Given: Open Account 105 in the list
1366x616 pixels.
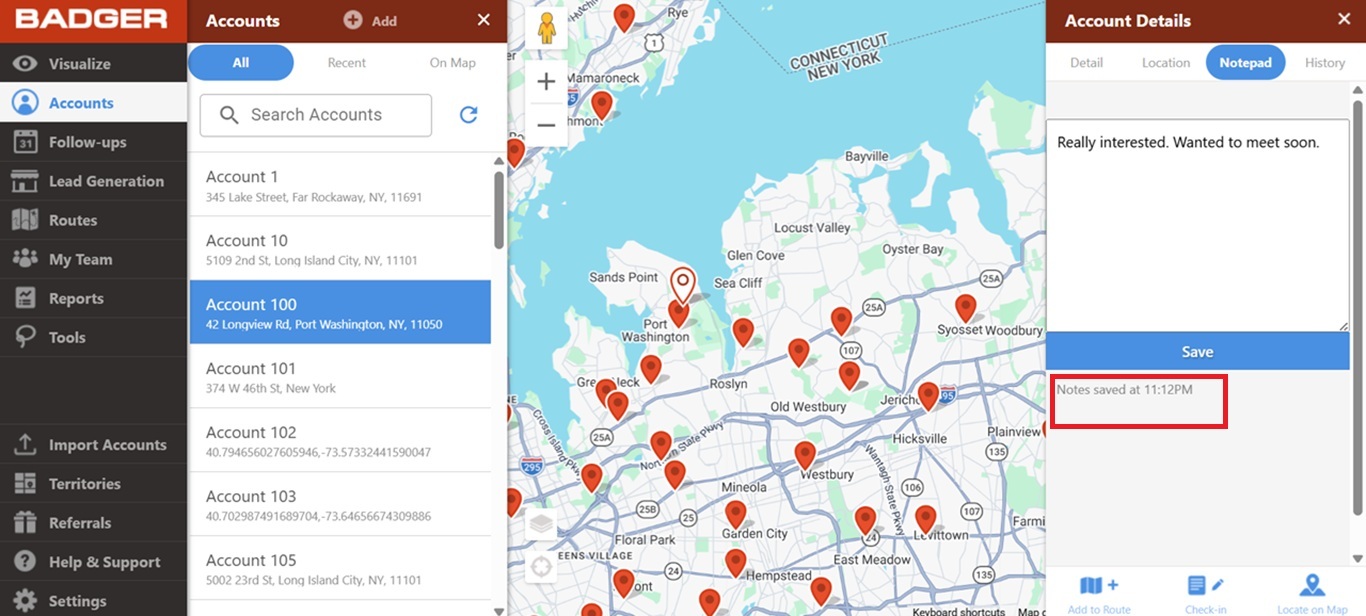Looking at the screenshot, I should click(x=340, y=568).
